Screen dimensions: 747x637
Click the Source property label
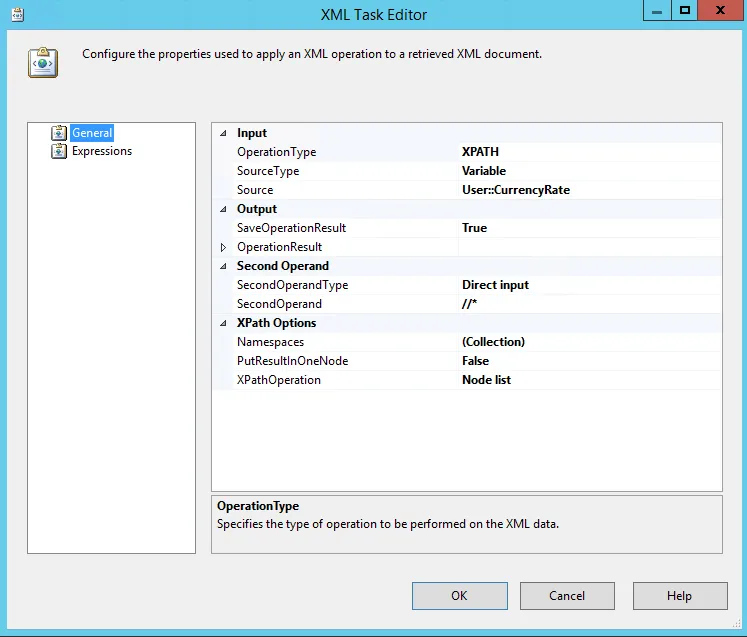tap(255, 190)
